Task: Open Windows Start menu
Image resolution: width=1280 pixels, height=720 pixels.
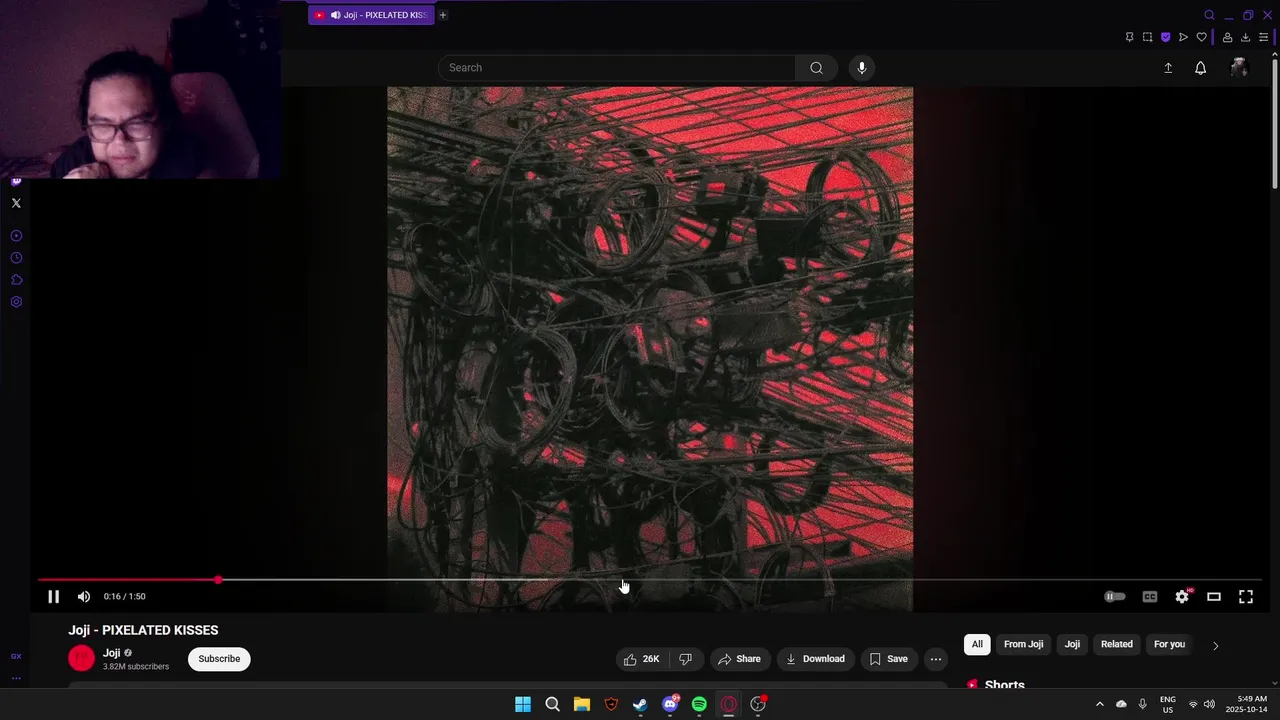Action: tap(523, 704)
